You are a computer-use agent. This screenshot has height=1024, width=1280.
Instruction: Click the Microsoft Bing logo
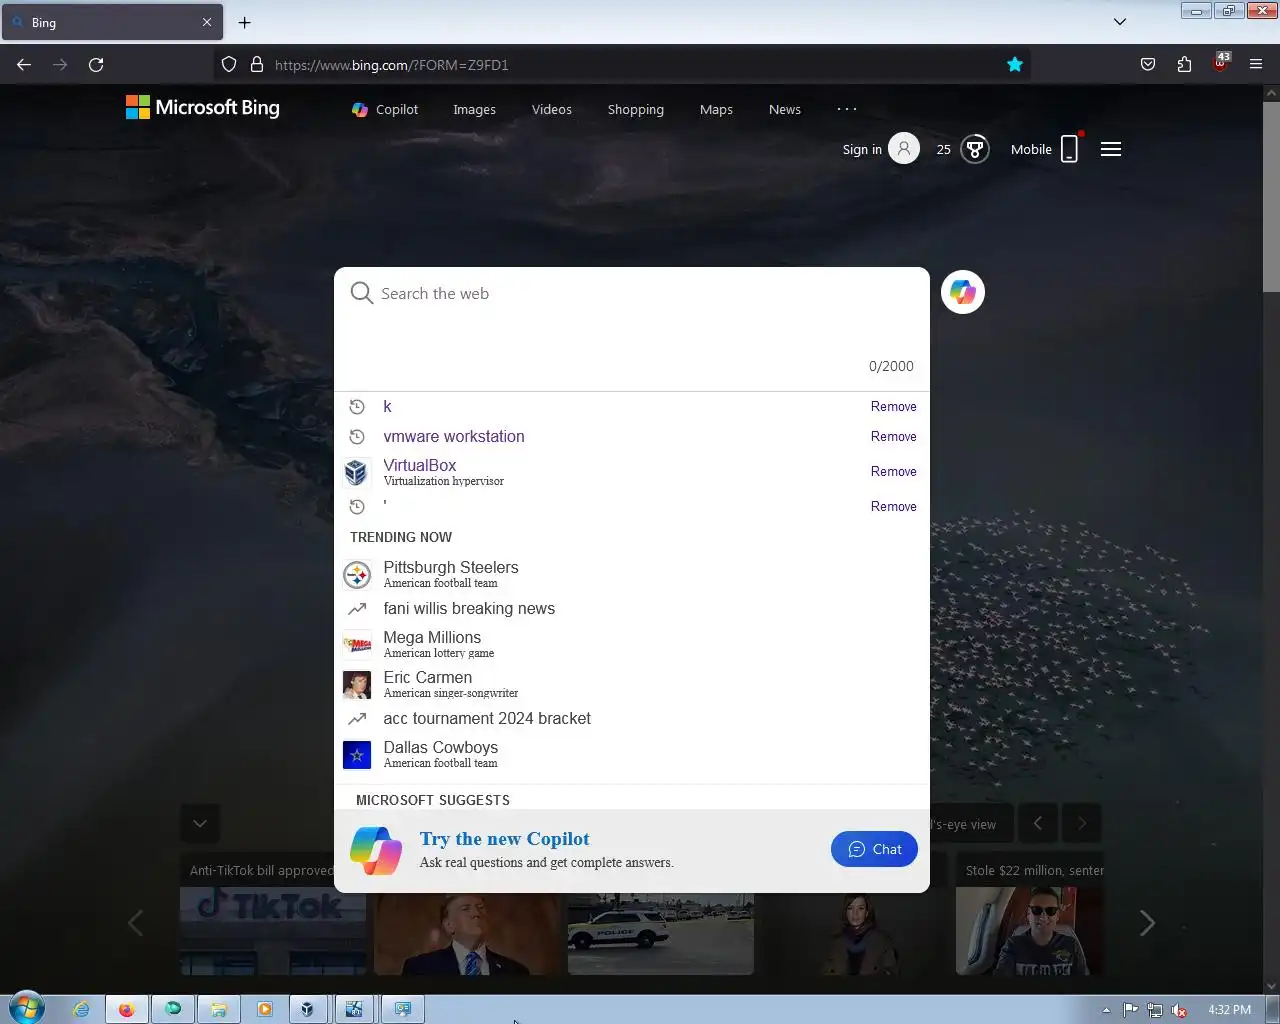203,108
